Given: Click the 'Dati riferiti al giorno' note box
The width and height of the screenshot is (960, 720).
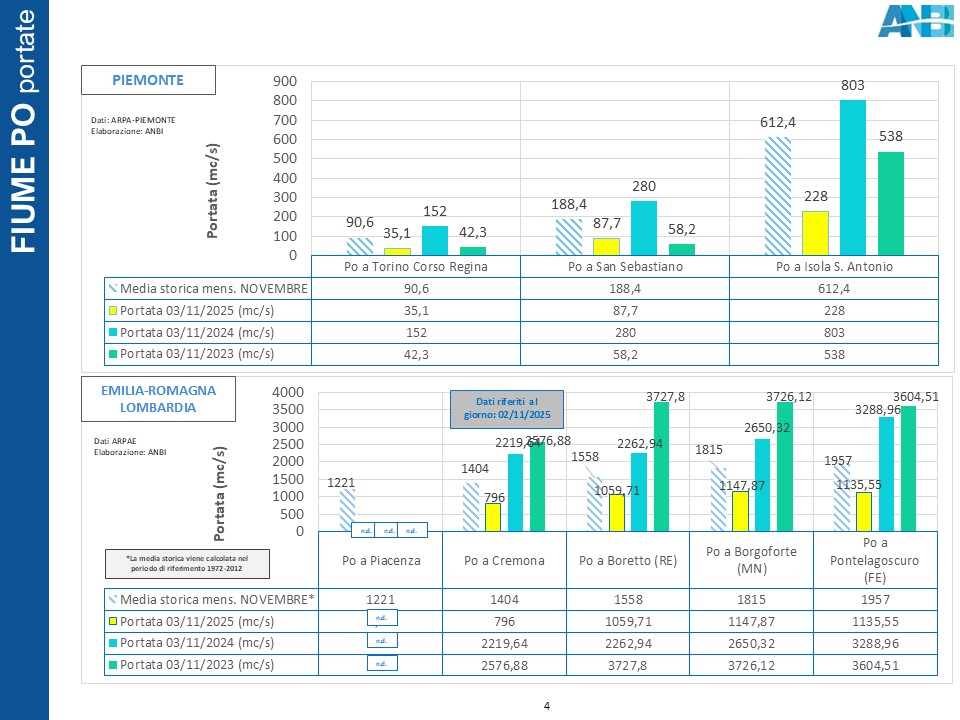Looking at the screenshot, I should click(505, 408).
